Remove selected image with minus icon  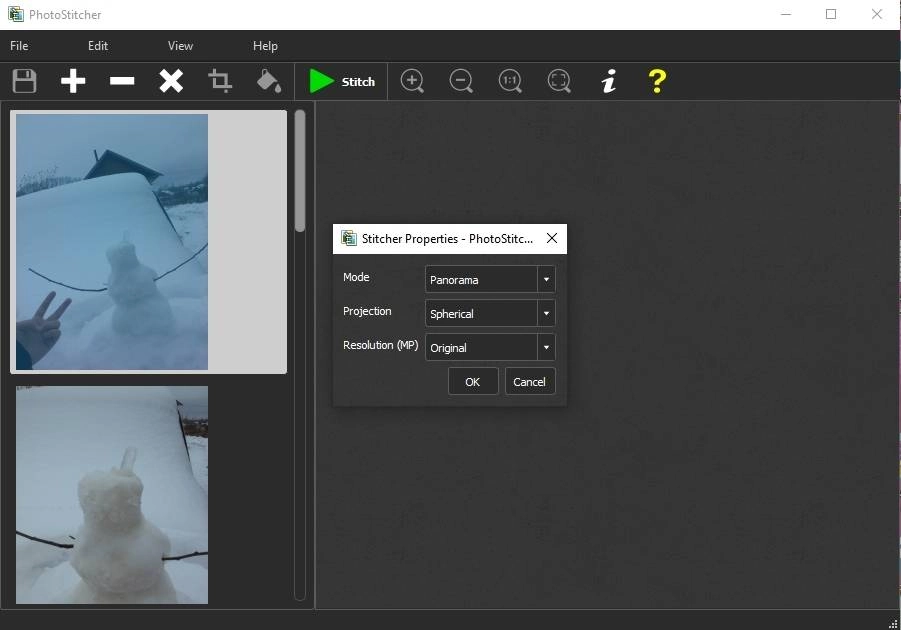point(122,81)
